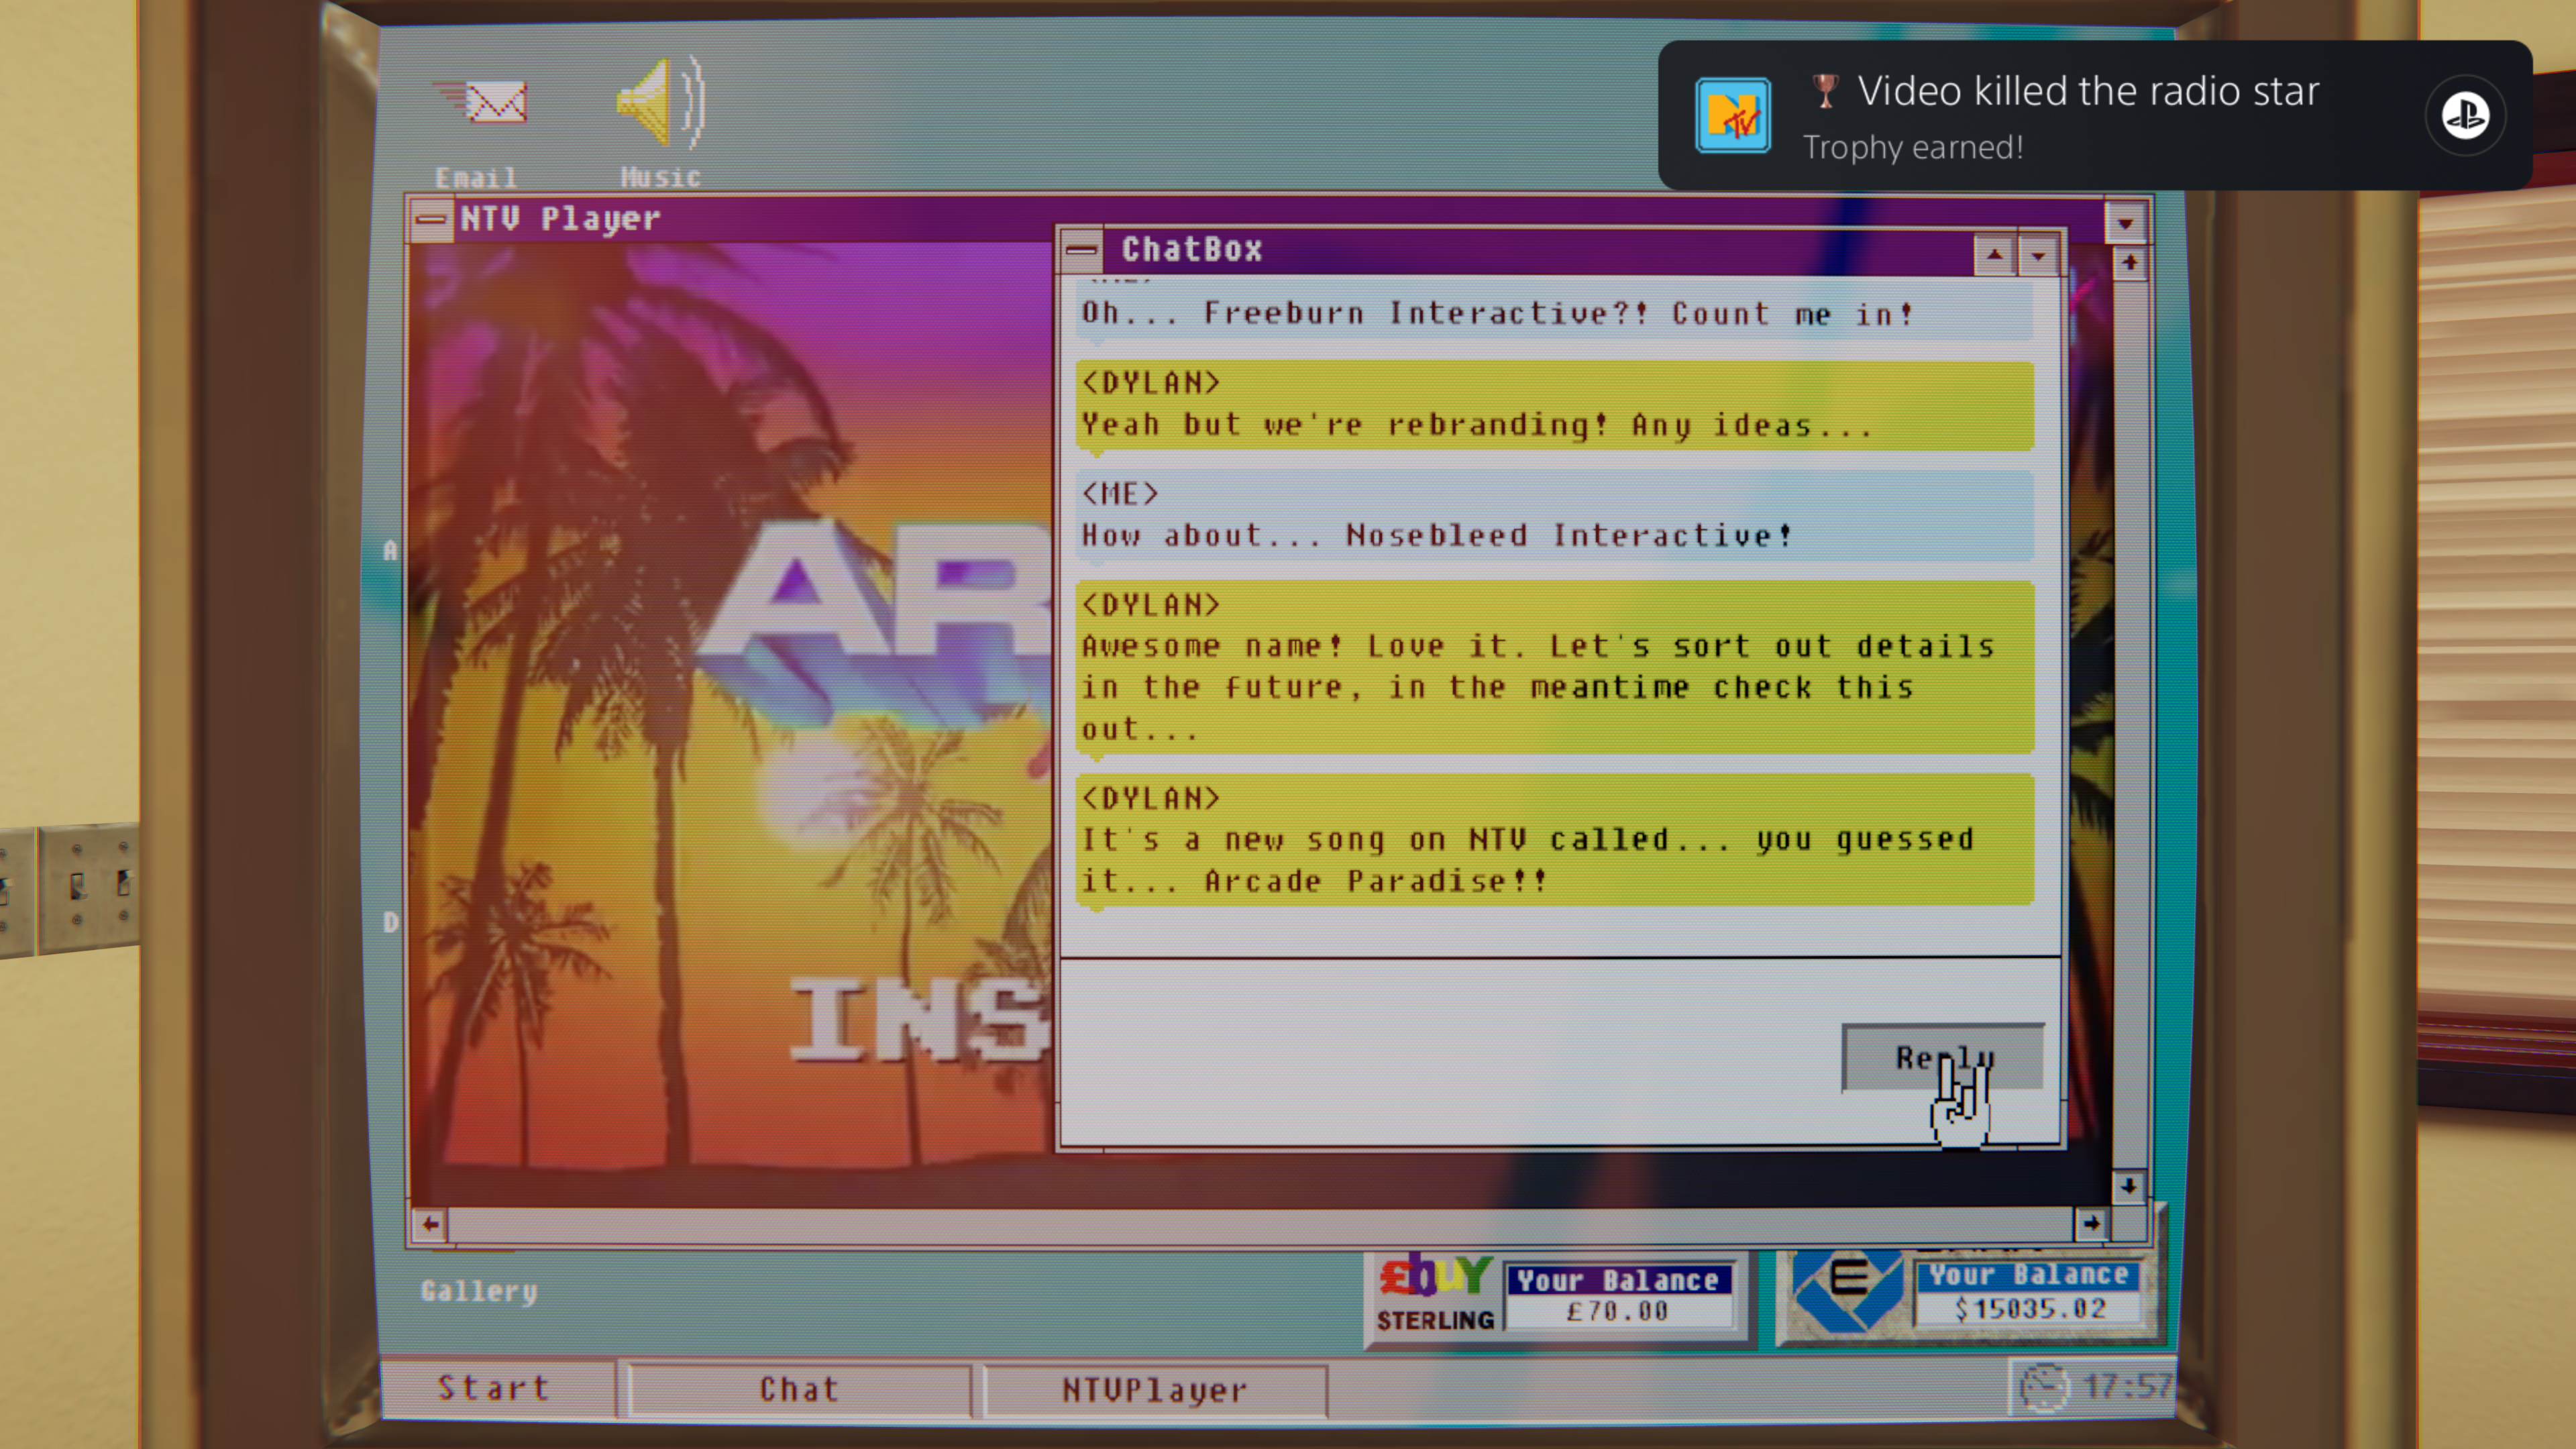This screenshot has width=2576, height=1449.
Task: Open the ChatBox window system menu
Action: click(x=1081, y=250)
